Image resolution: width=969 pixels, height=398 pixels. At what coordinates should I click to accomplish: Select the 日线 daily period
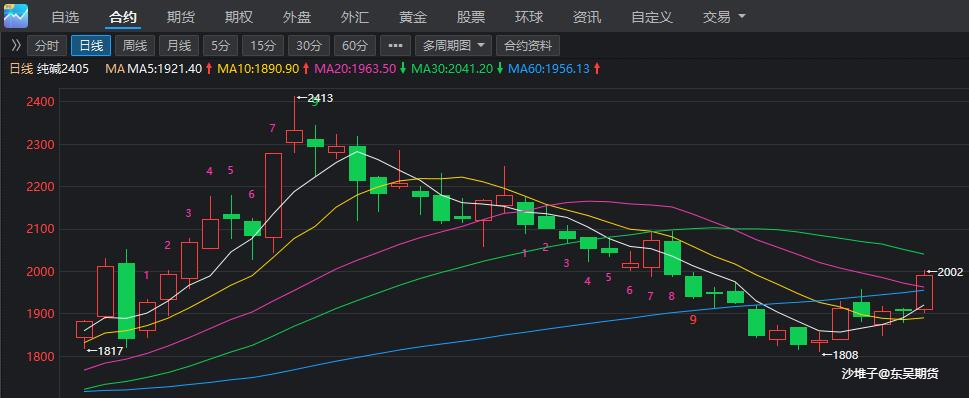tap(91, 46)
